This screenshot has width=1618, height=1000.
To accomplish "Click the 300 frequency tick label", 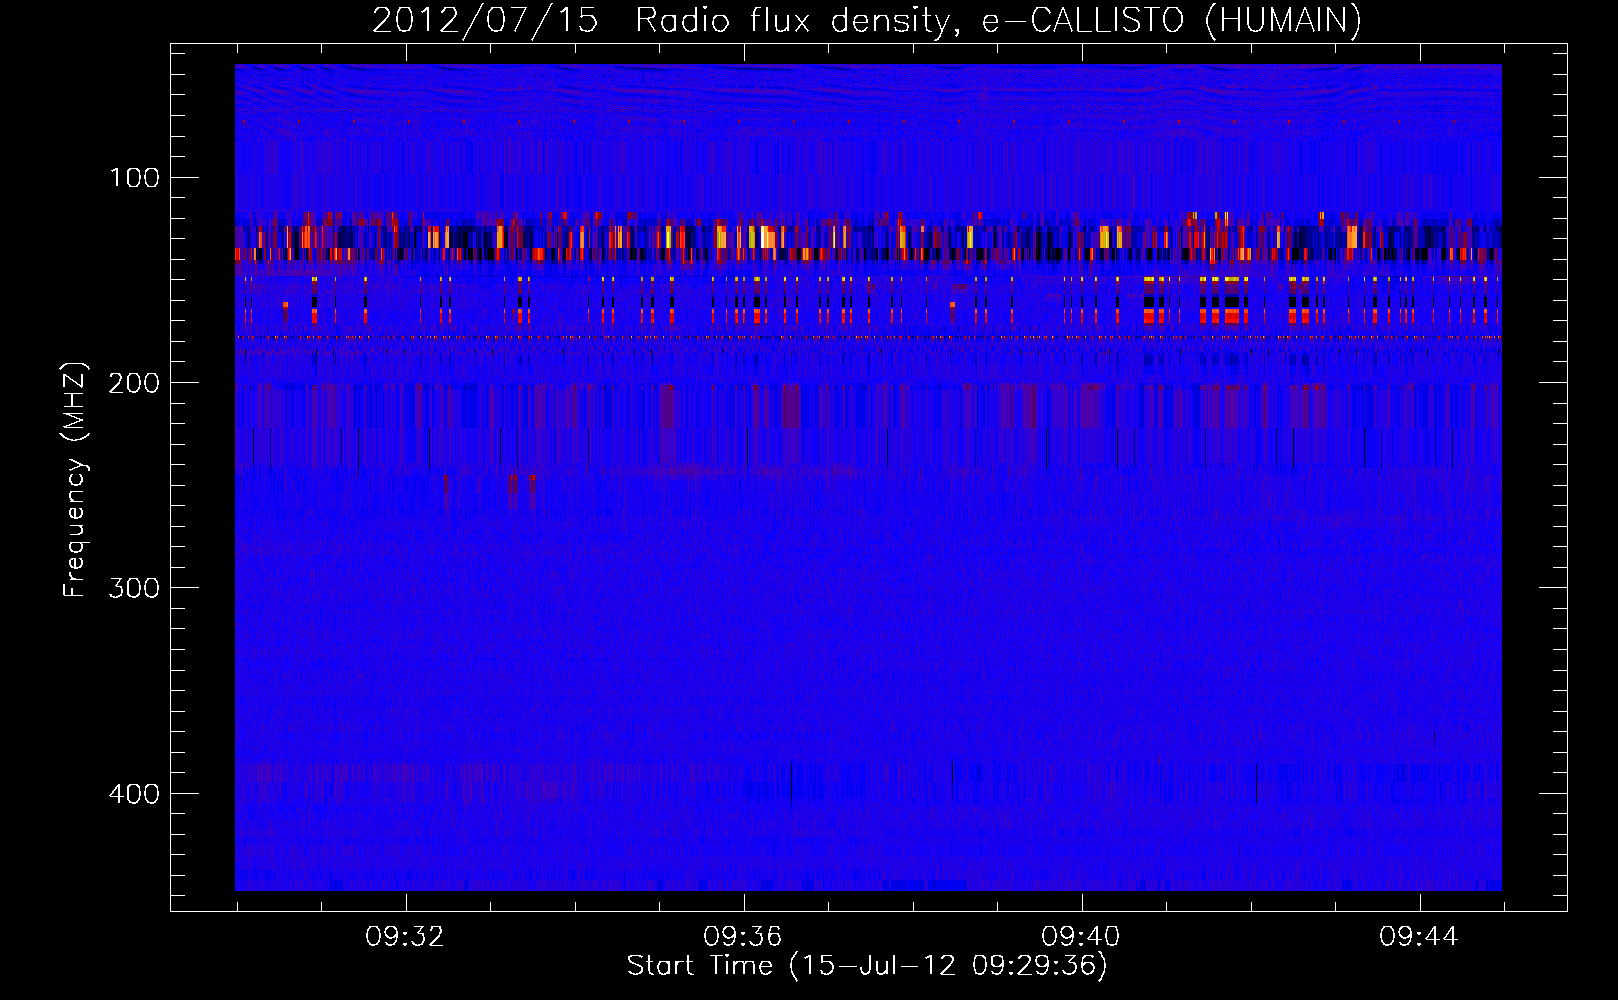I will pos(134,588).
